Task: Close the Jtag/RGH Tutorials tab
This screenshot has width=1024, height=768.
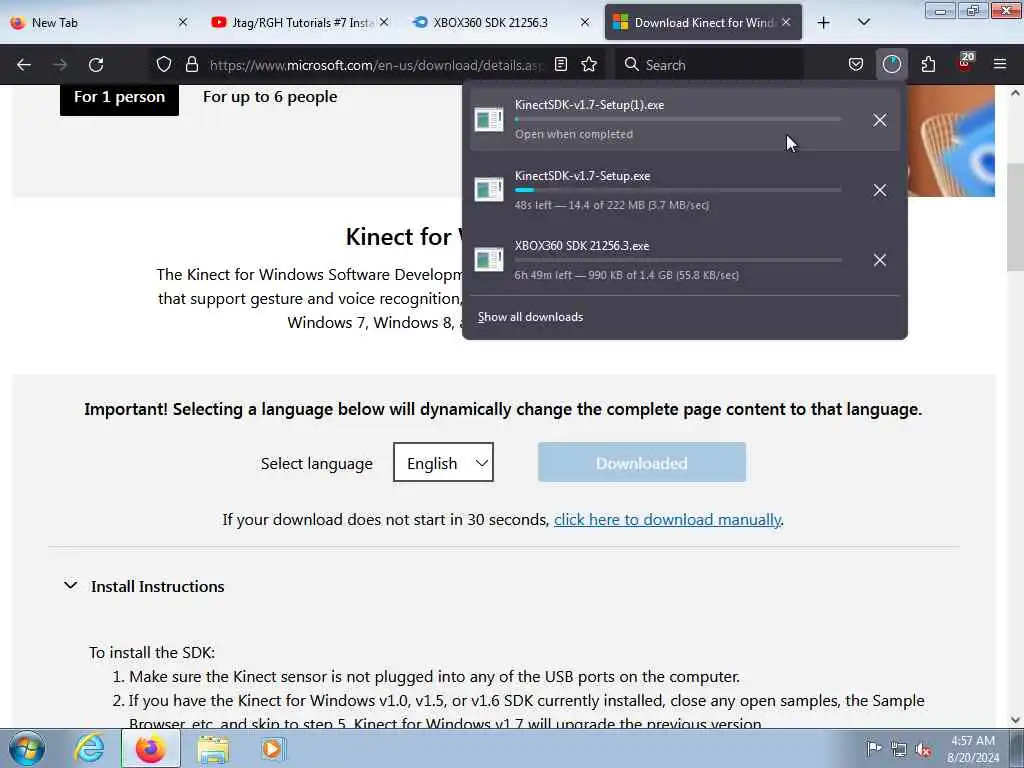Action: point(384,22)
